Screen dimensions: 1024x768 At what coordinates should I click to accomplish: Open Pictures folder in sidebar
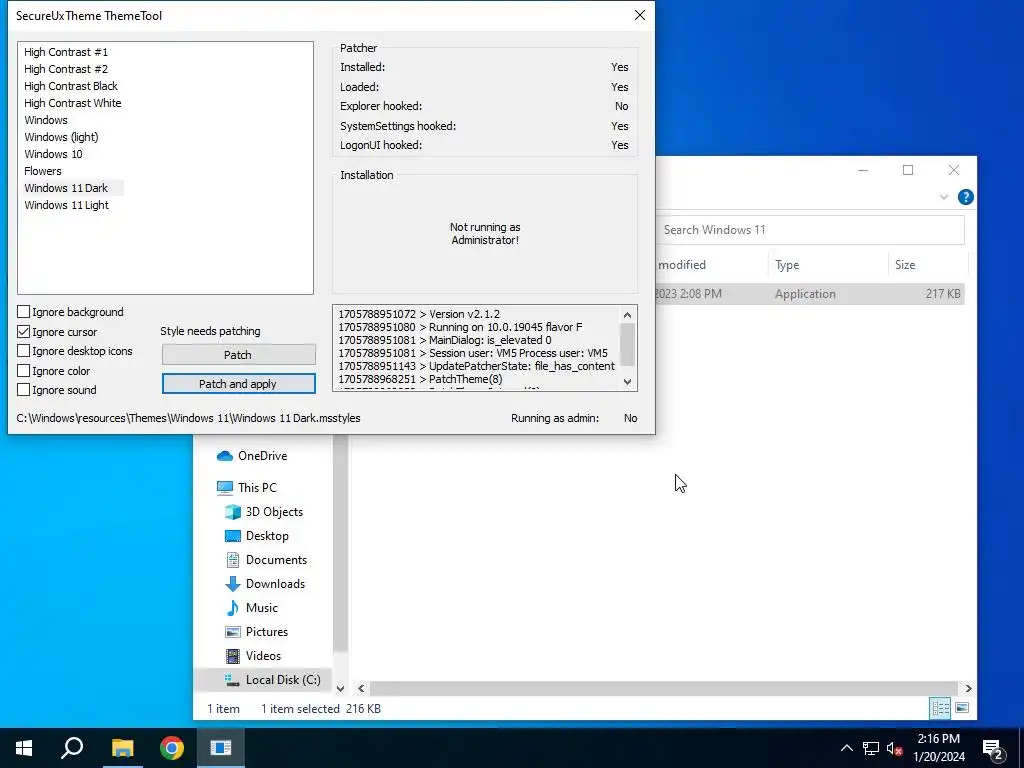click(x=266, y=632)
